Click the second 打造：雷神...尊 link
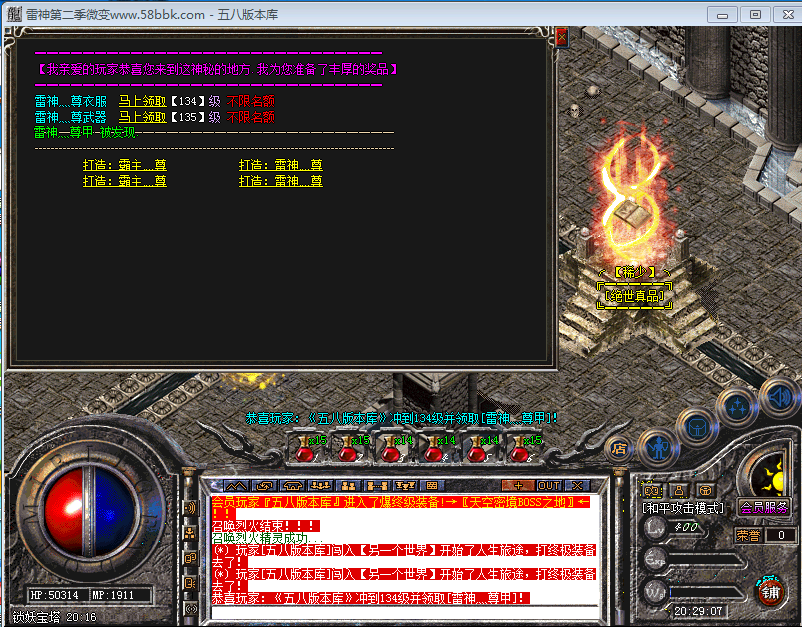This screenshot has height=627, width=802. 281,181
